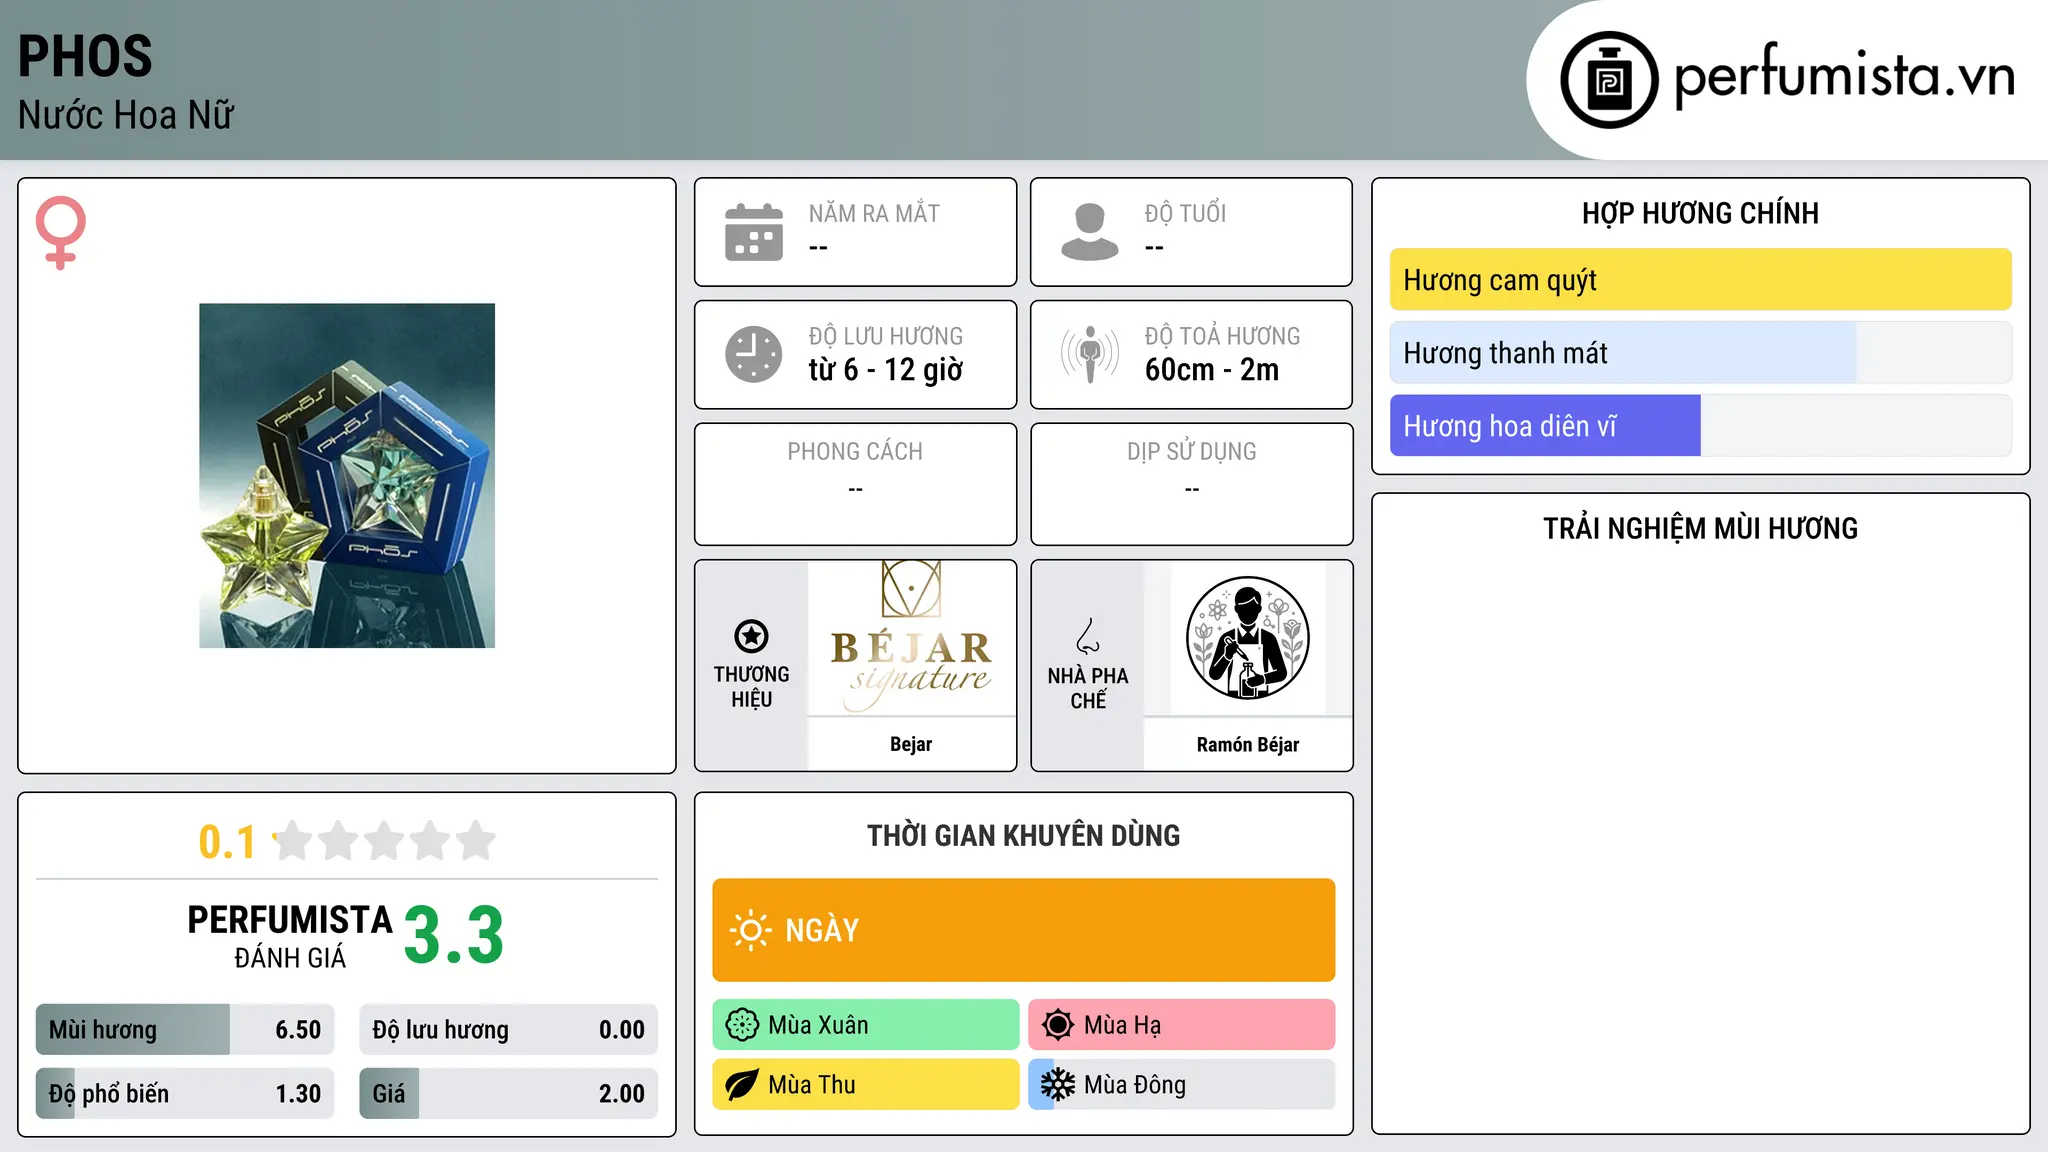Click the Độ tuổi label
The height and width of the screenshot is (1152, 2048).
click(x=1185, y=213)
